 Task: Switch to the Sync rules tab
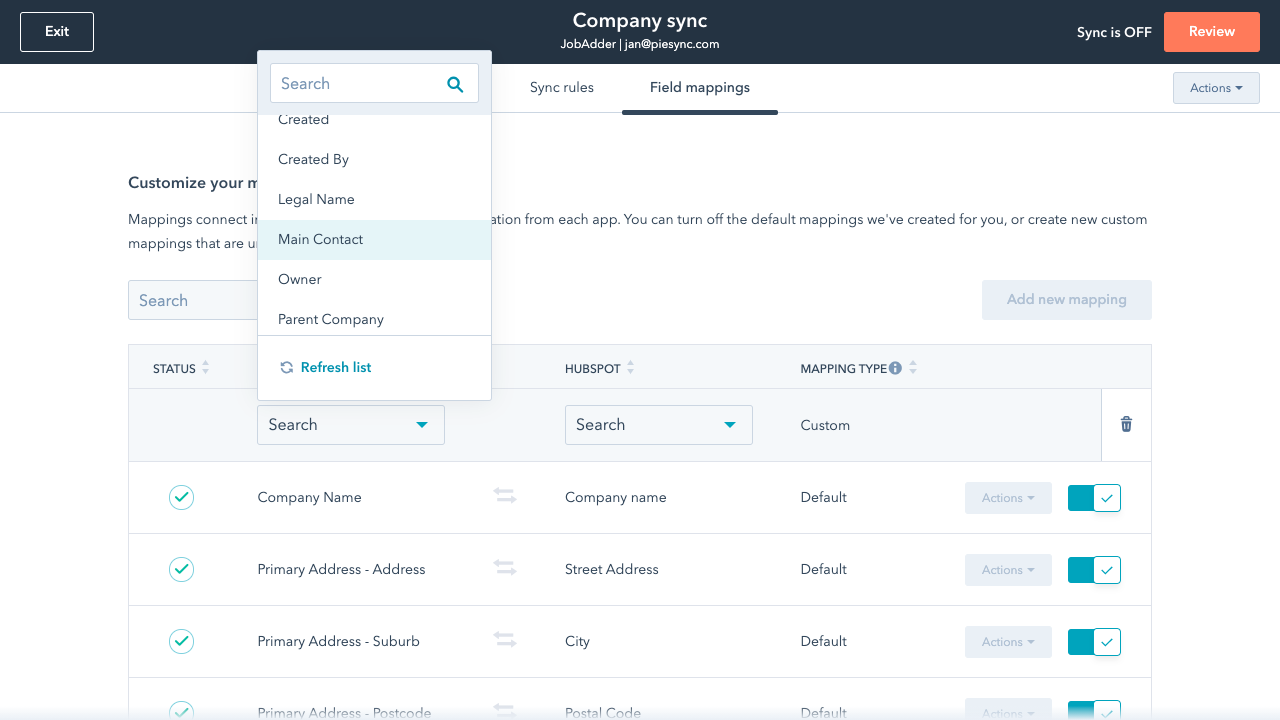(x=561, y=88)
